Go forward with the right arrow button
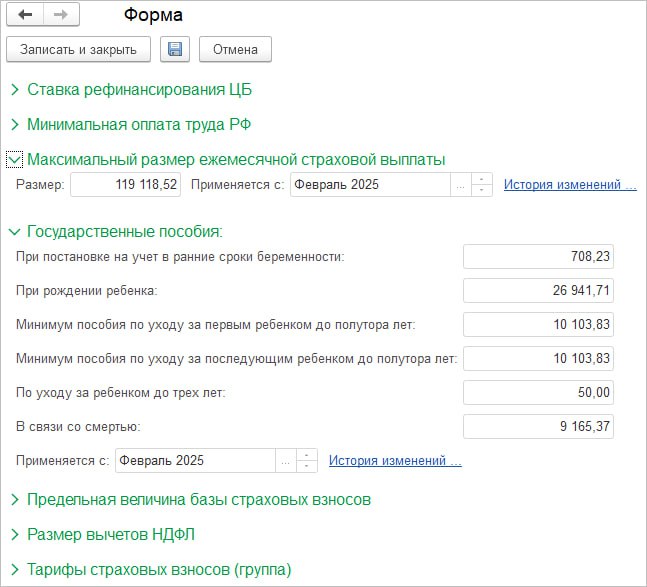 (x=61, y=14)
